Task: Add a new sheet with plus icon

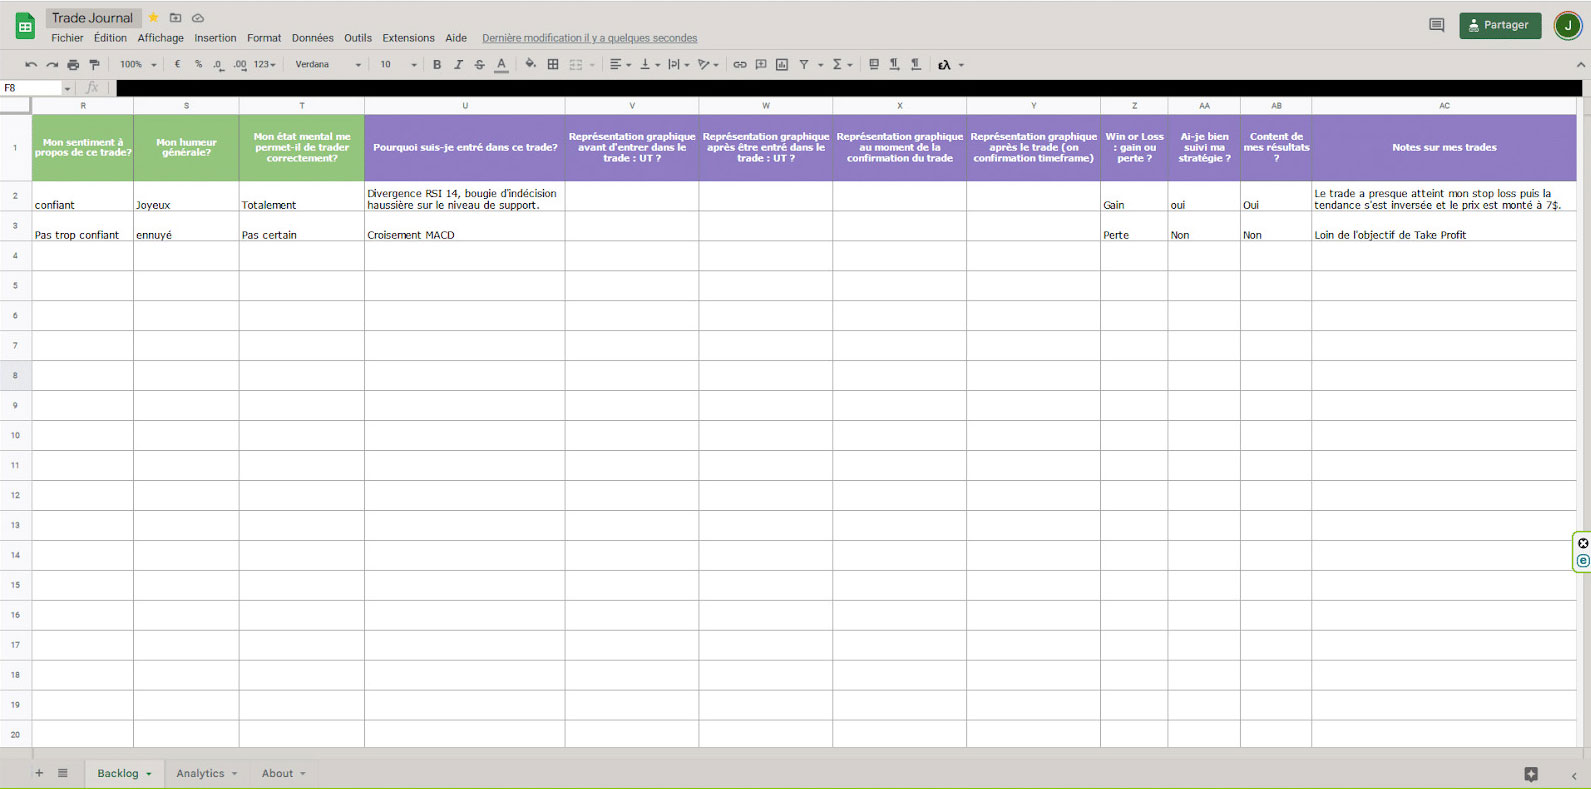Action: [39, 773]
